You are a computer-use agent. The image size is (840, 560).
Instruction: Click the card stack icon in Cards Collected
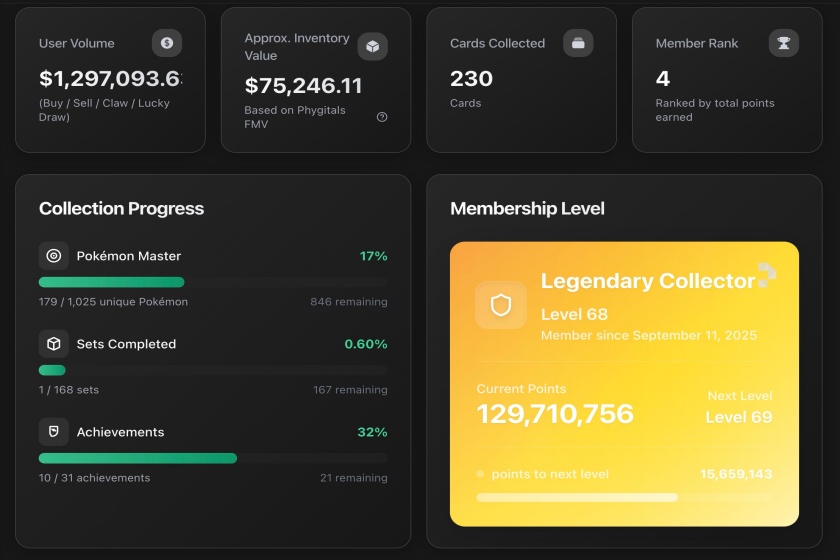point(578,43)
